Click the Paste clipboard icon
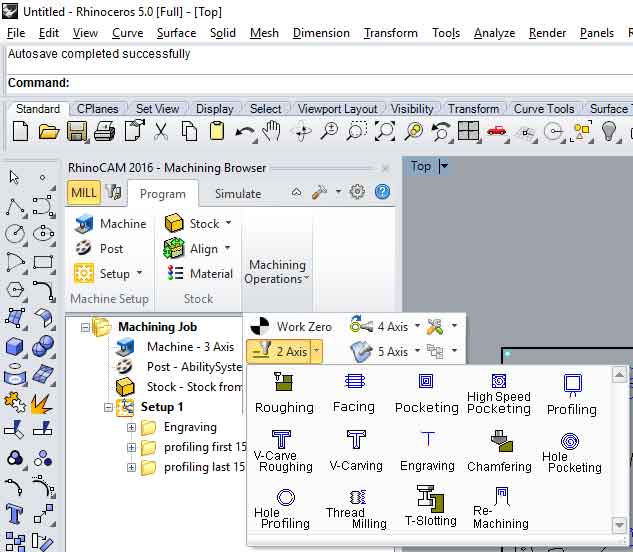 [x=217, y=131]
